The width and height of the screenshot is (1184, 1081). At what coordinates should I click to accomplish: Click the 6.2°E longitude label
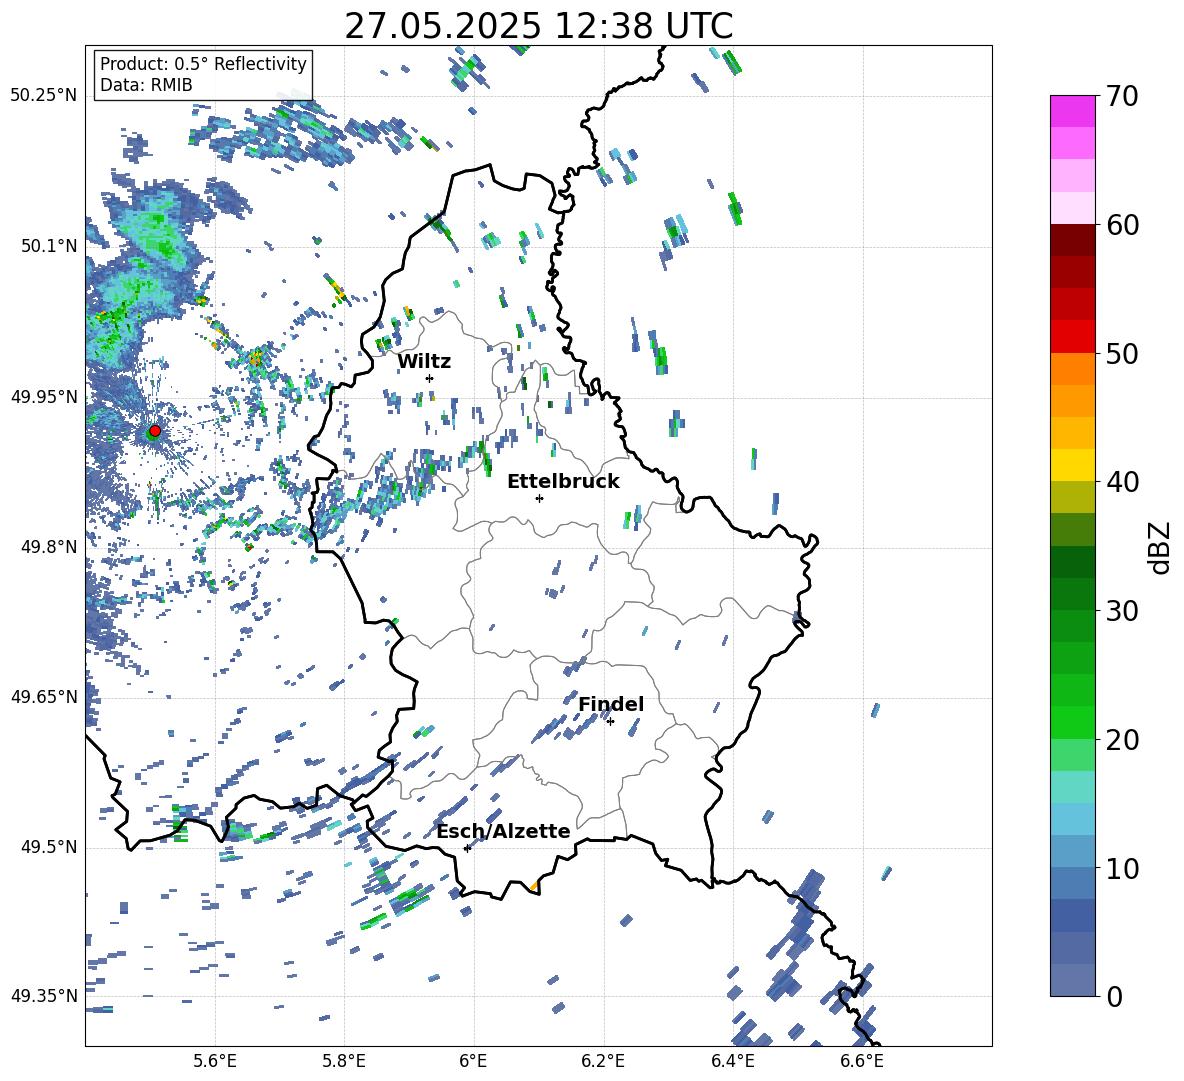[603, 1061]
